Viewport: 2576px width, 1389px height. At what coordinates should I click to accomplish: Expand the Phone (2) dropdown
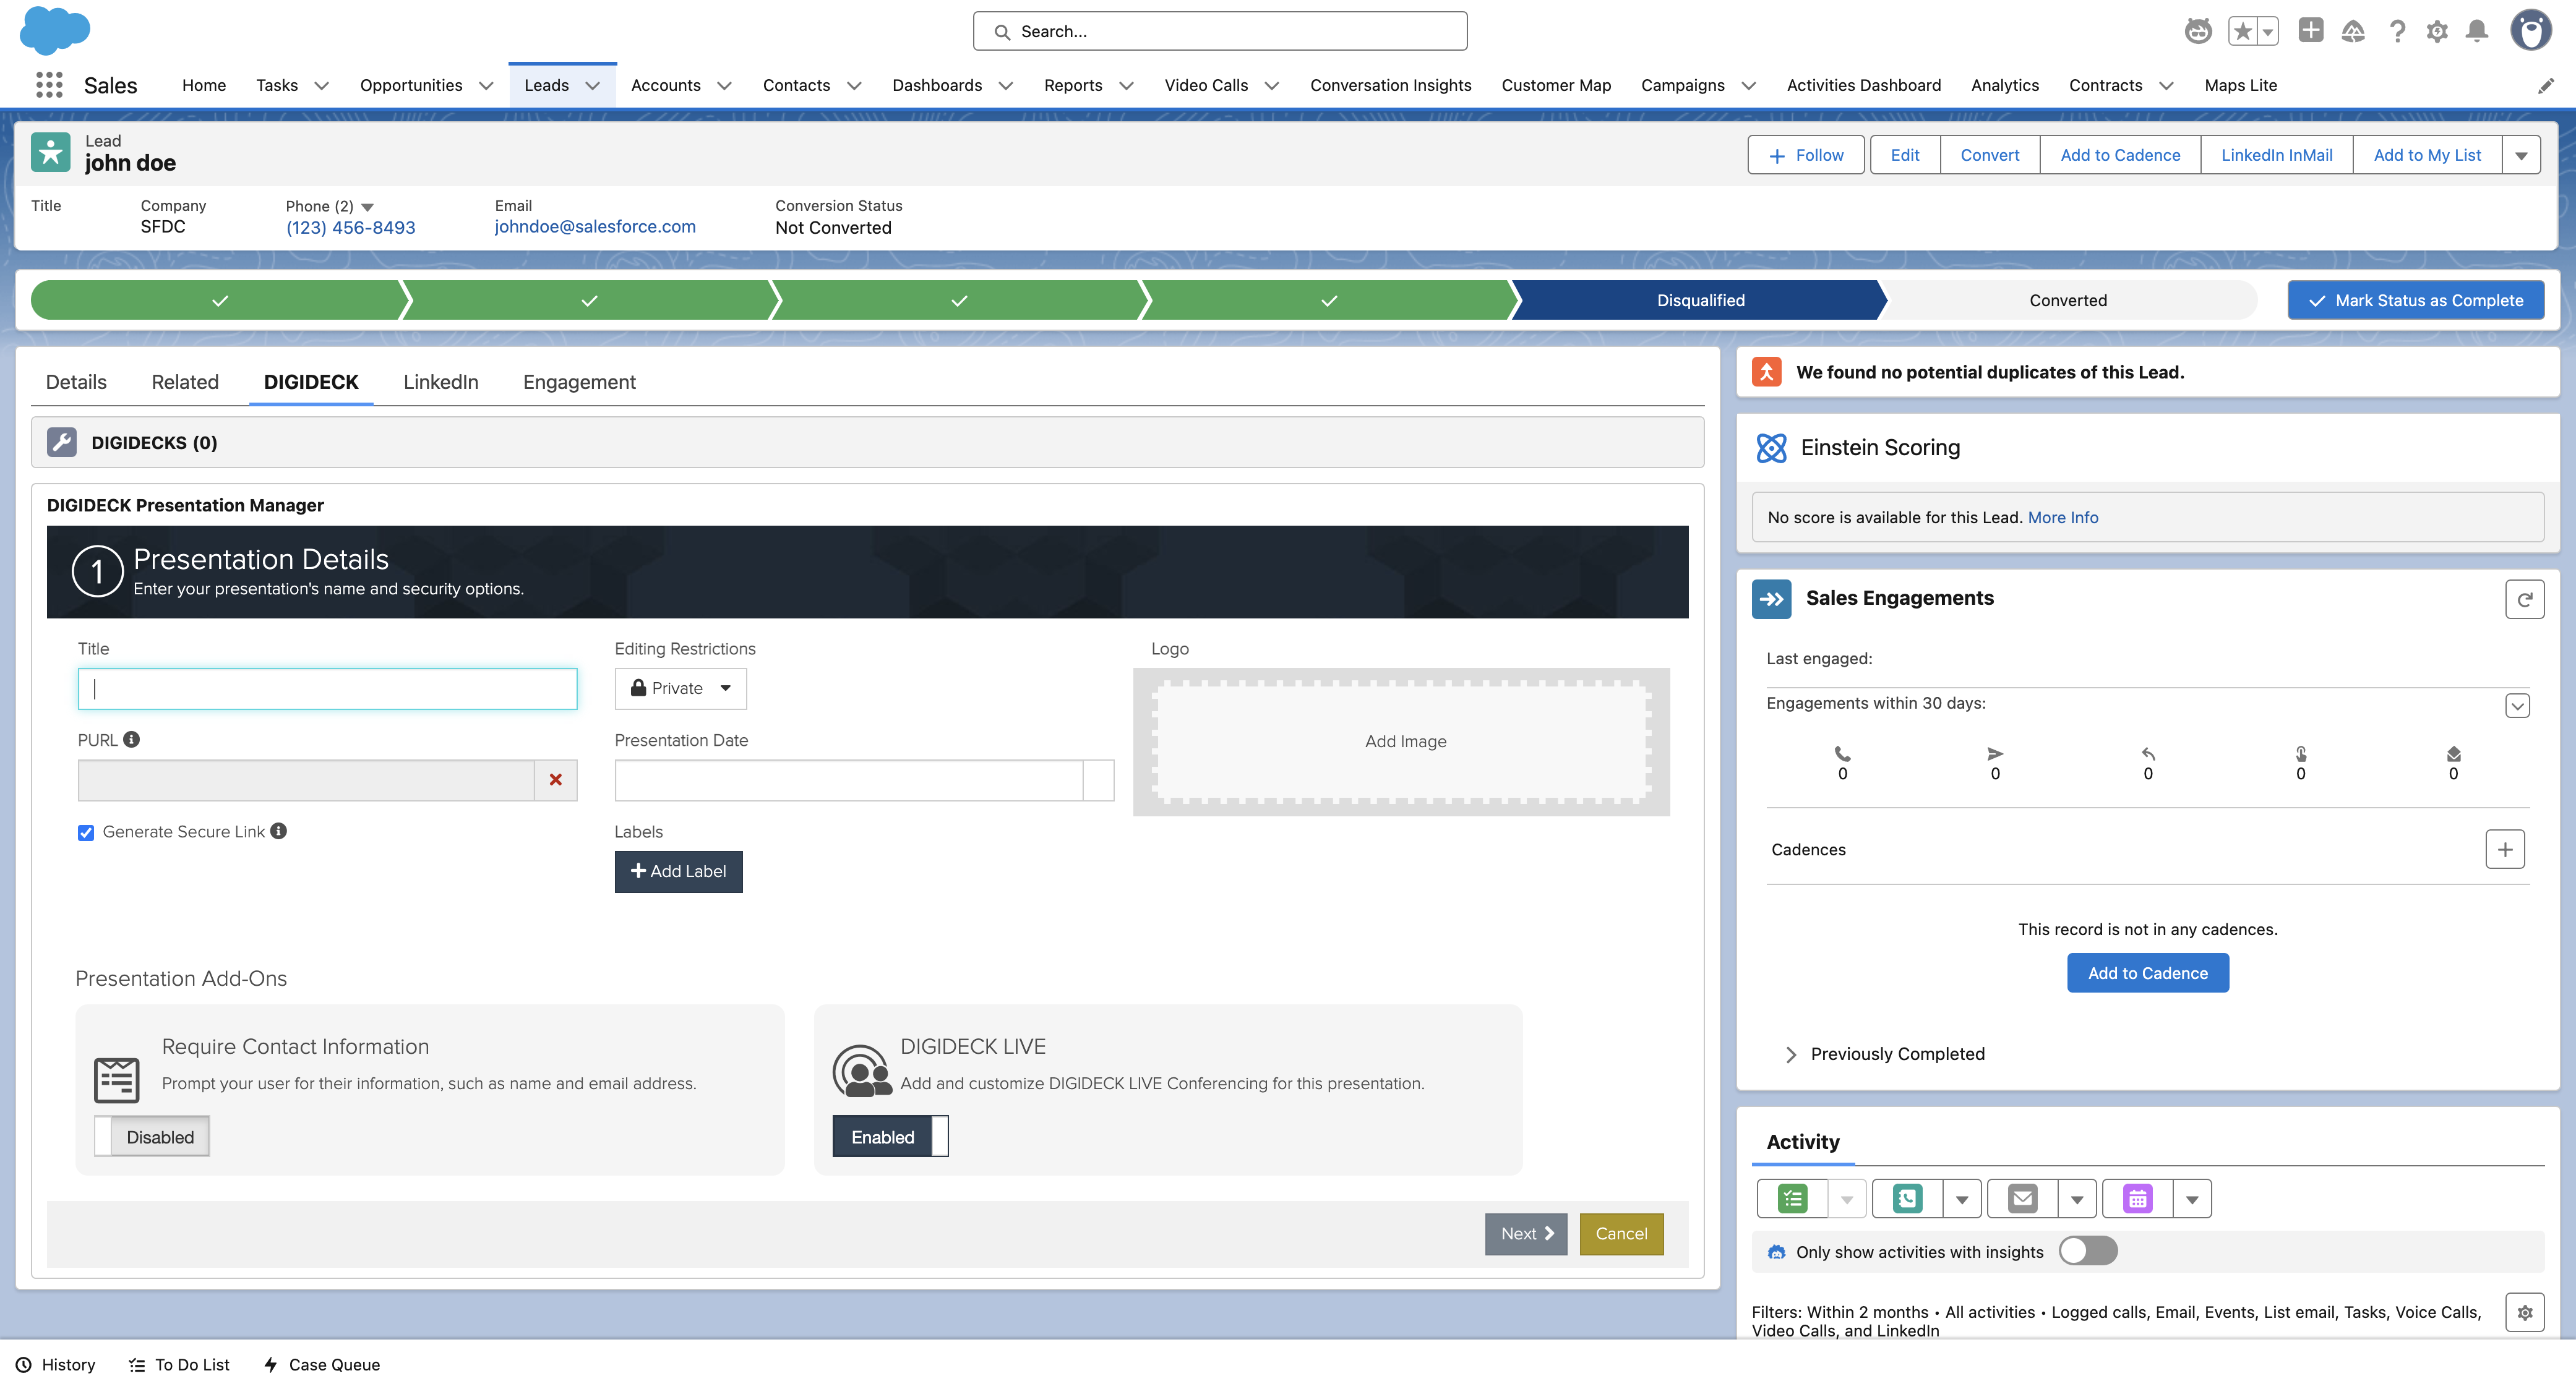point(367,207)
